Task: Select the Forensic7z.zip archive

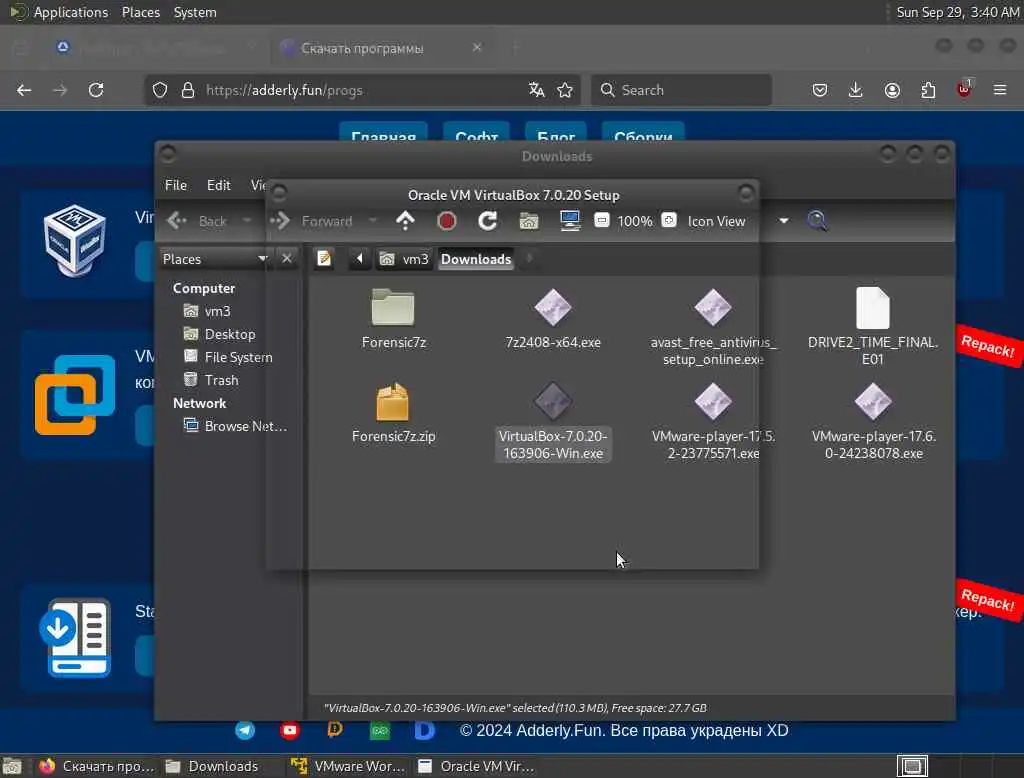Action: pos(392,413)
